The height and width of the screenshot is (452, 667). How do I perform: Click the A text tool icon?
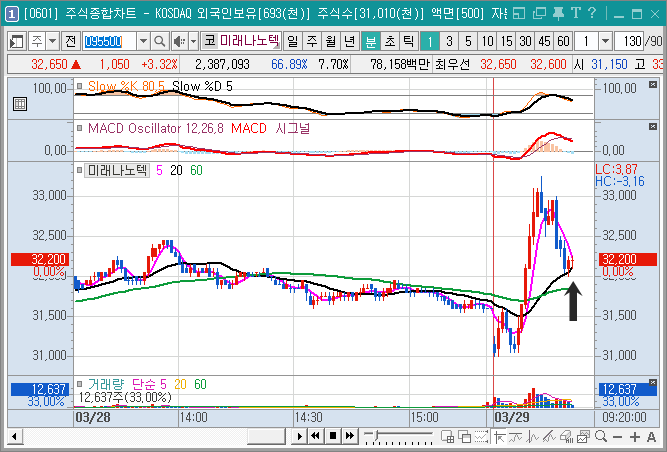[651, 437]
